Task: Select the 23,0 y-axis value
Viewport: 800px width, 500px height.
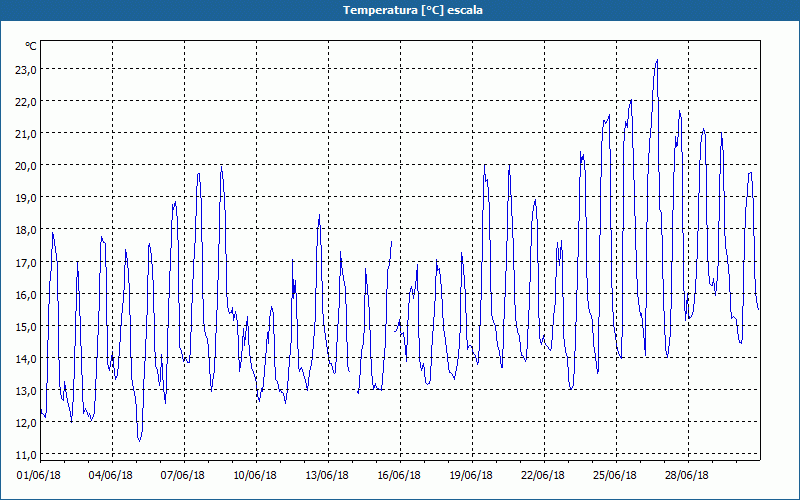Action: pyautogui.click(x=26, y=70)
